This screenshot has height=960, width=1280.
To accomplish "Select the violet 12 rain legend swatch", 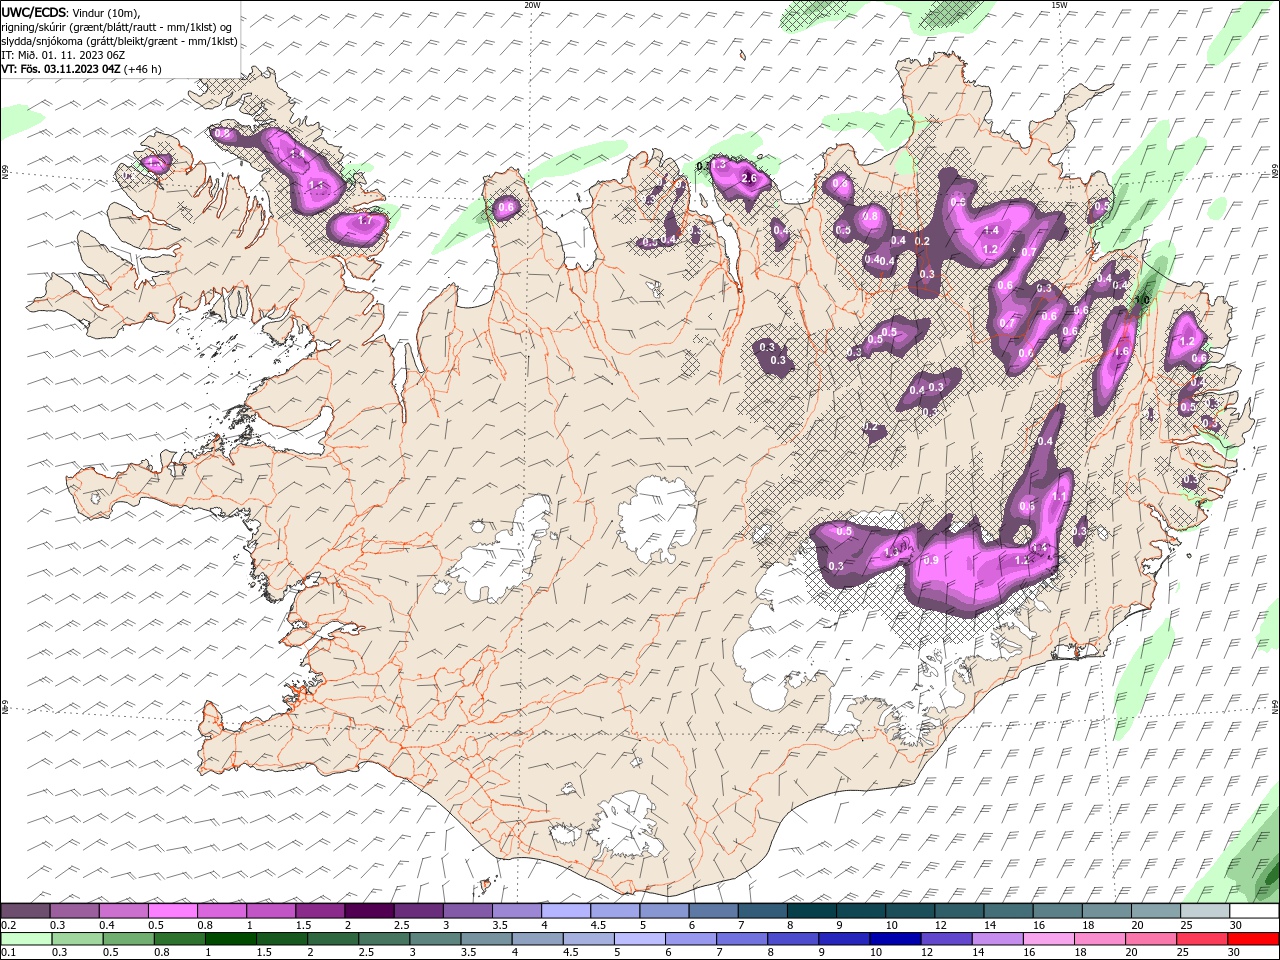I will tap(945, 939).
